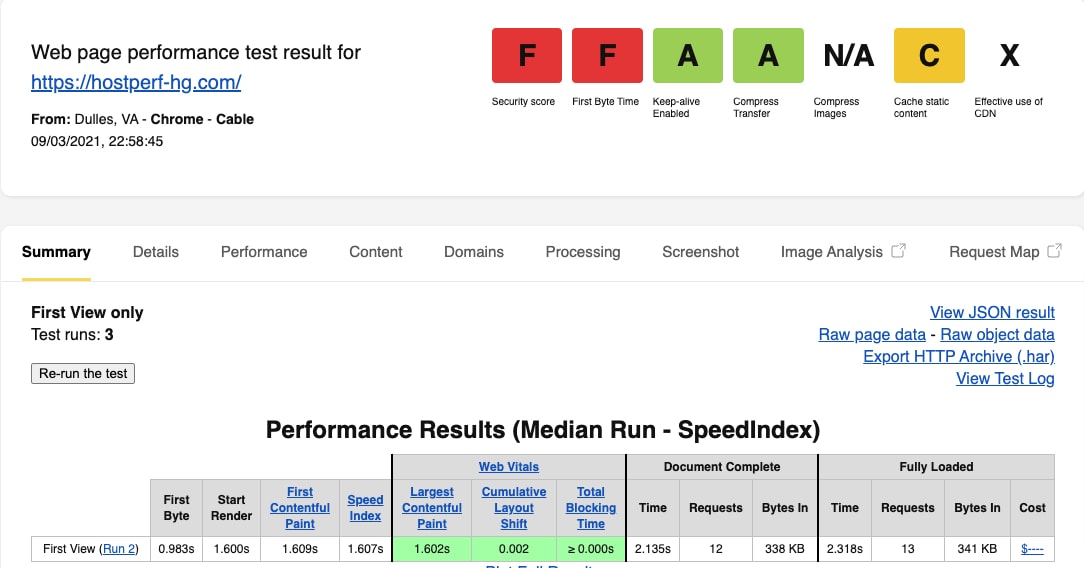Viewport: 1084px width, 568px height.
Task: Open the View Test Log link
Action: point(1005,379)
